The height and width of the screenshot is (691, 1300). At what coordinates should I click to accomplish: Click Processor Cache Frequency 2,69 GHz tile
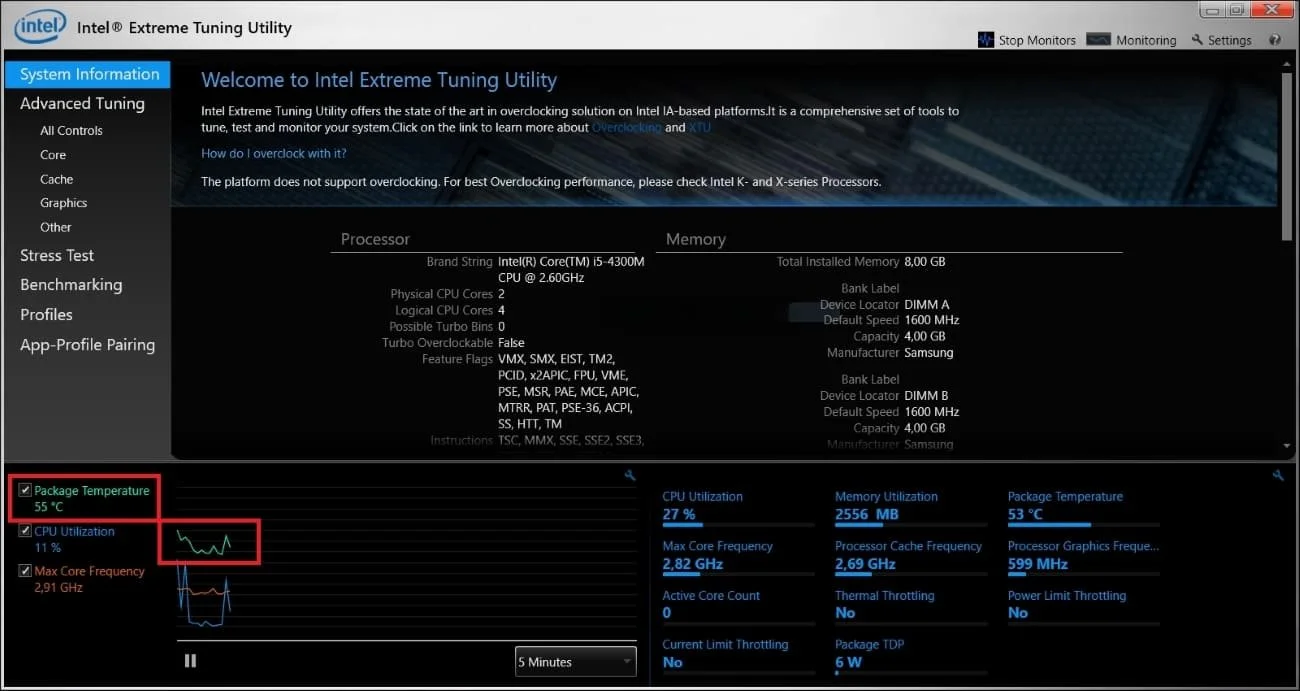tap(911, 556)
